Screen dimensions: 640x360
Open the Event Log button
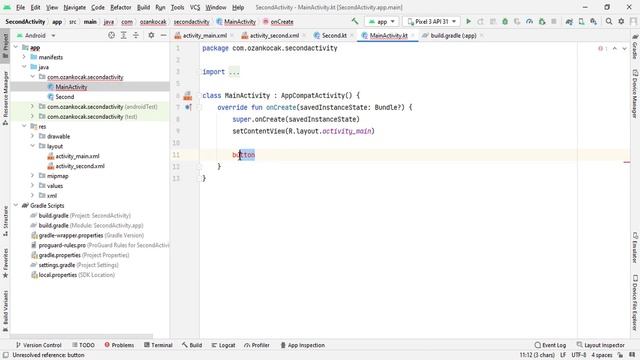551,345
